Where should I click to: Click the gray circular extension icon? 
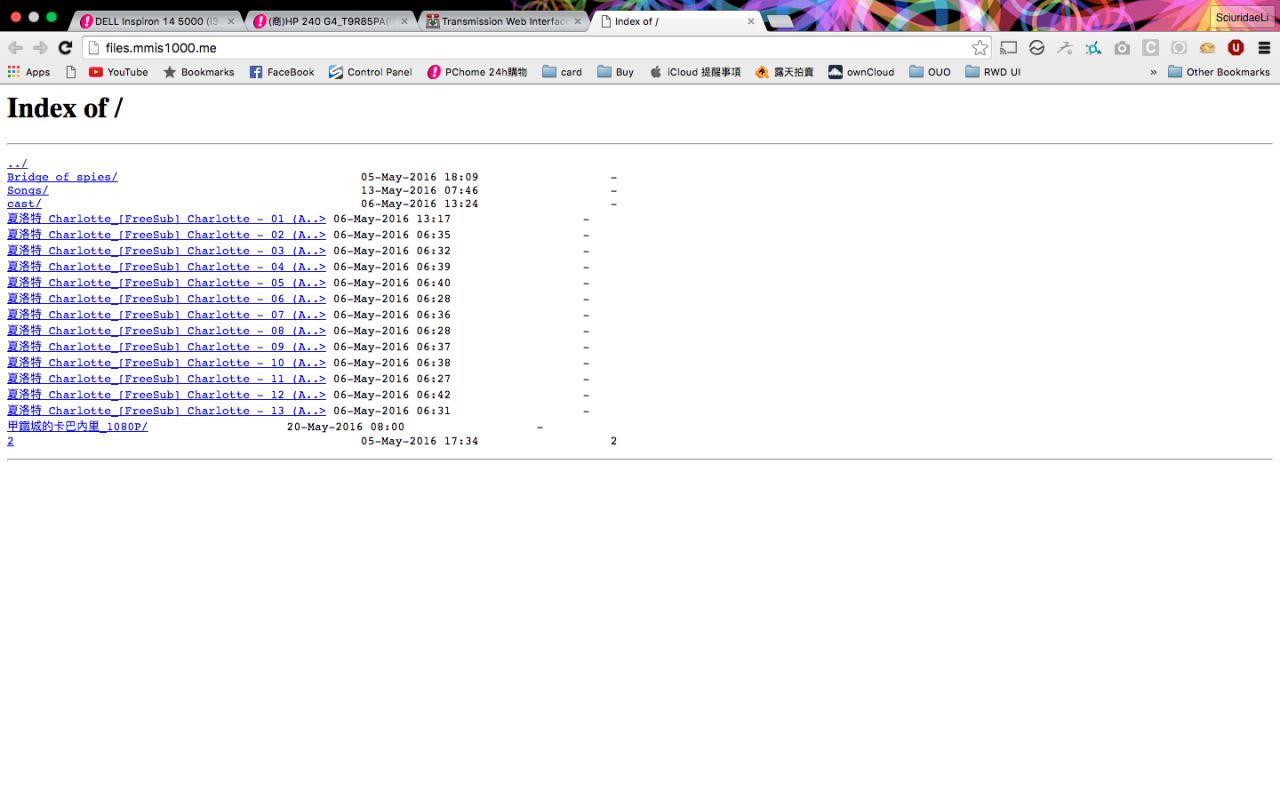click(x=1179, y=48)
